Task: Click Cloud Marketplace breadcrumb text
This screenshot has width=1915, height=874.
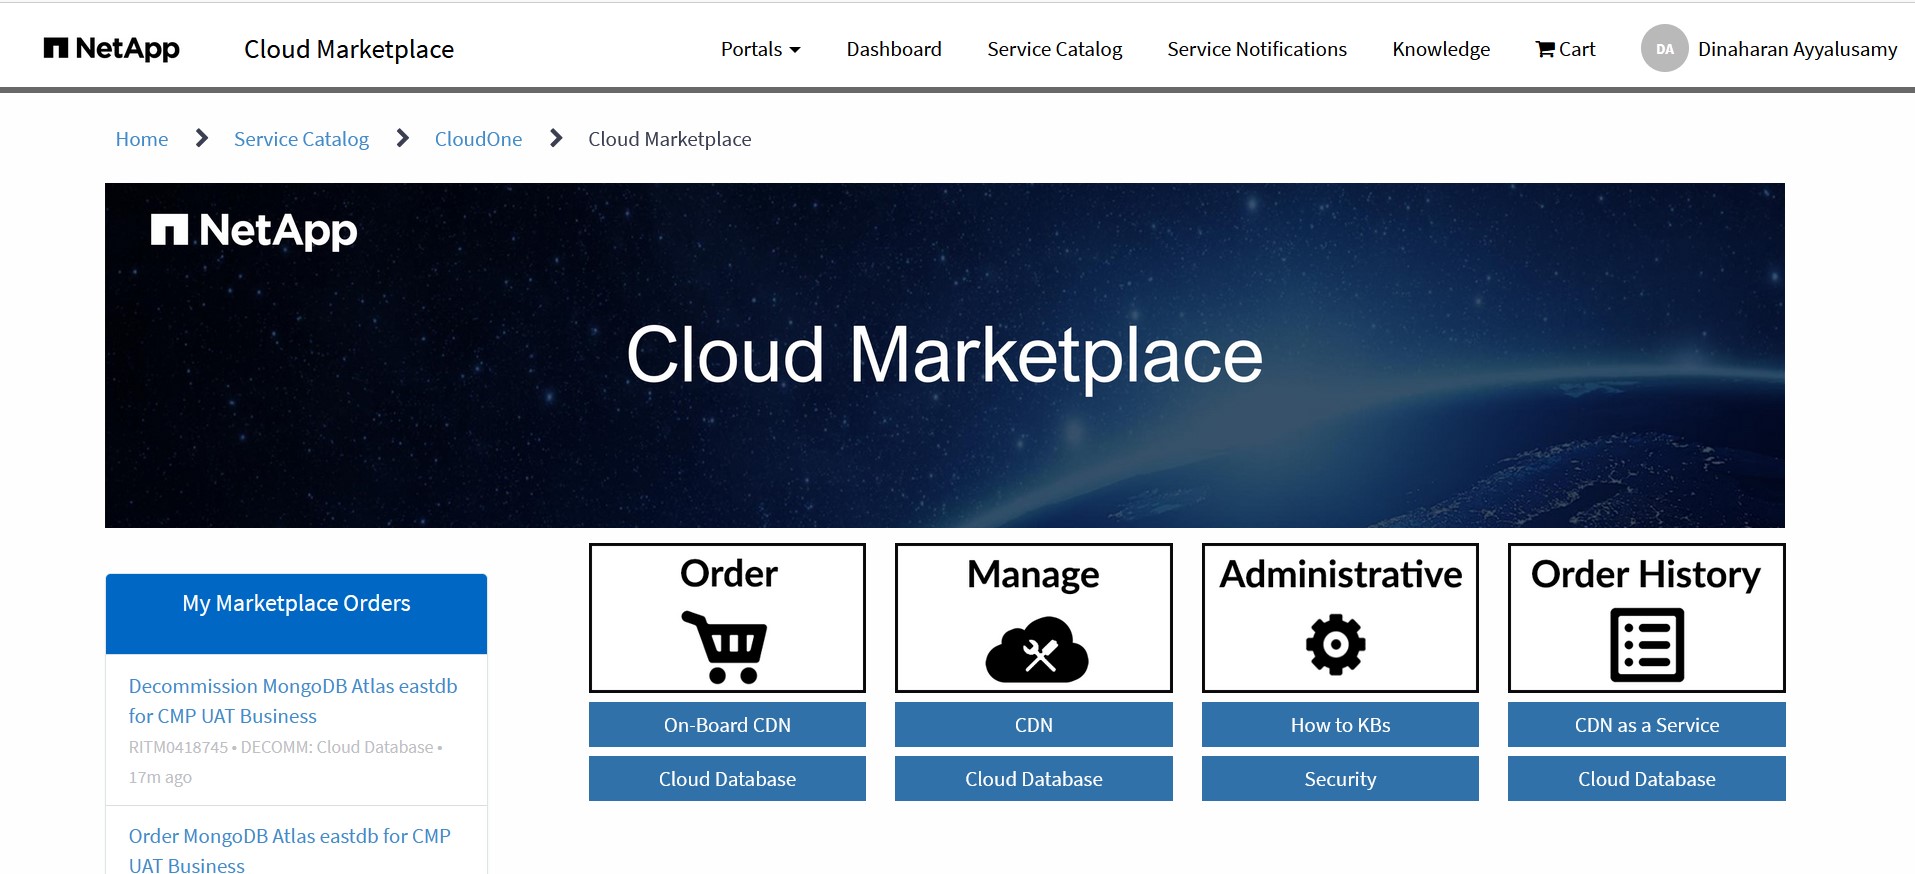Action: click(x=669, y=139)
